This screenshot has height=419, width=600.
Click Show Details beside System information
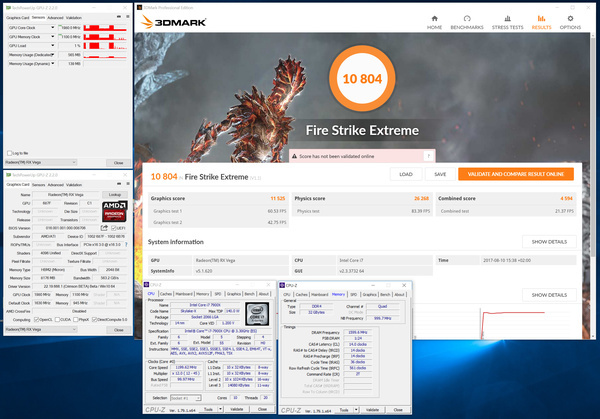[549, 242]
